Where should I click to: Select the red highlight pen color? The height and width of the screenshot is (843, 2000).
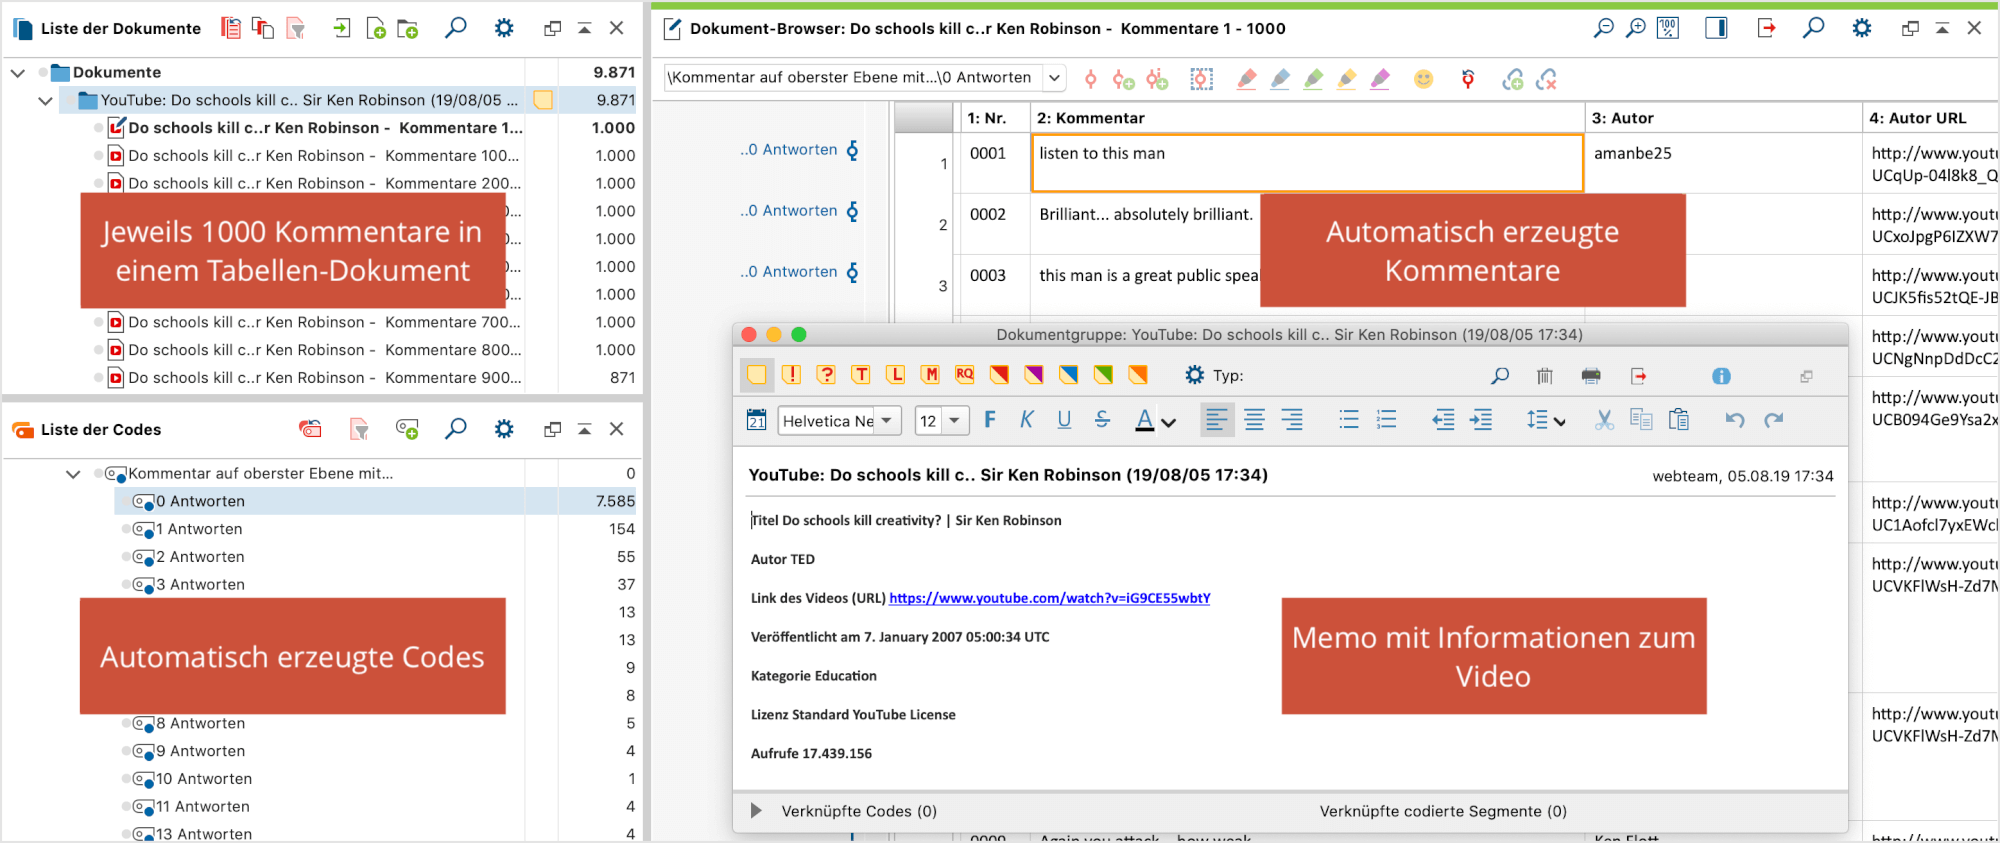pos(1246,79)
